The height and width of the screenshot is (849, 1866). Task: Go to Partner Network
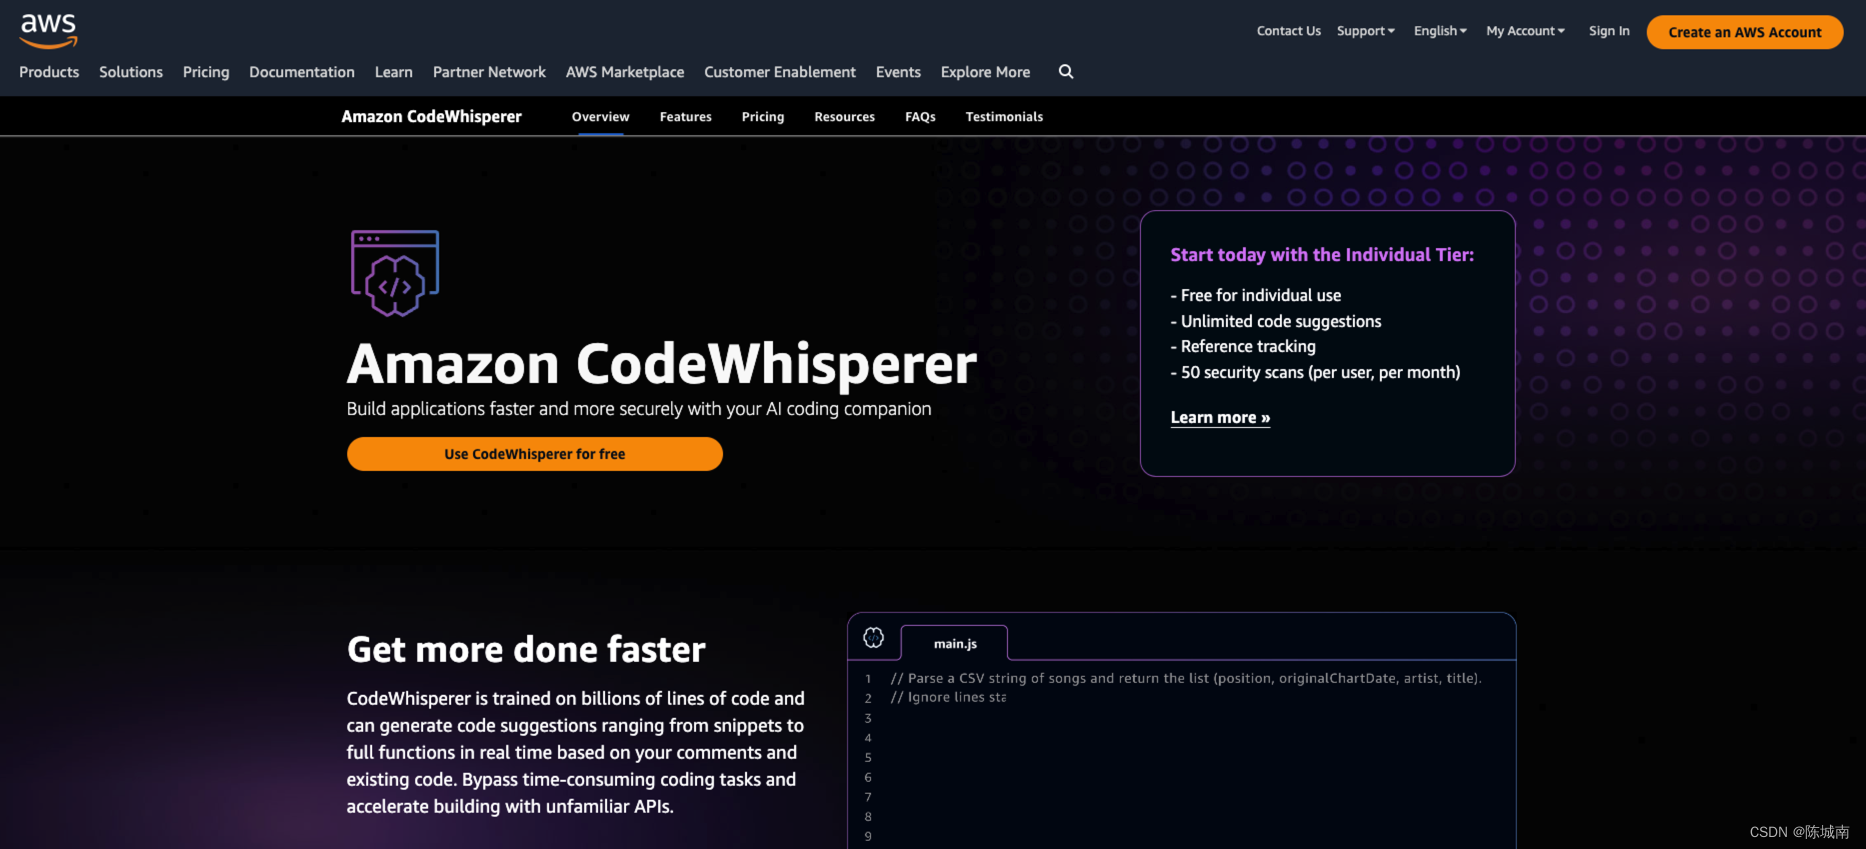pyautogui.click(x=489, y=72)
